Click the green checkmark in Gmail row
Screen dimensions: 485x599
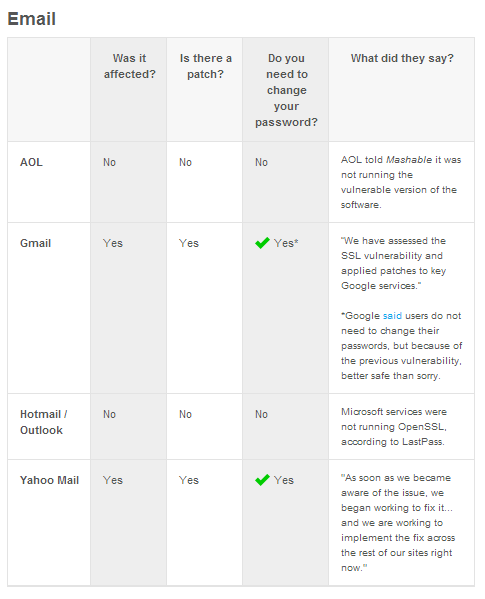pyautogui.click(x=262, y=243)
